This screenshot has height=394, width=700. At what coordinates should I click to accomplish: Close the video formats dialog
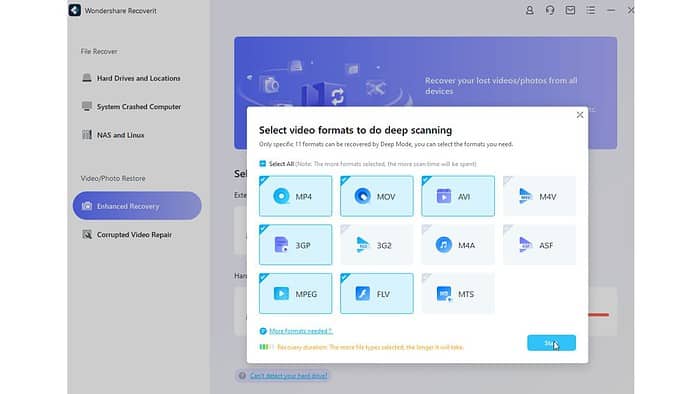click(579, 115)
